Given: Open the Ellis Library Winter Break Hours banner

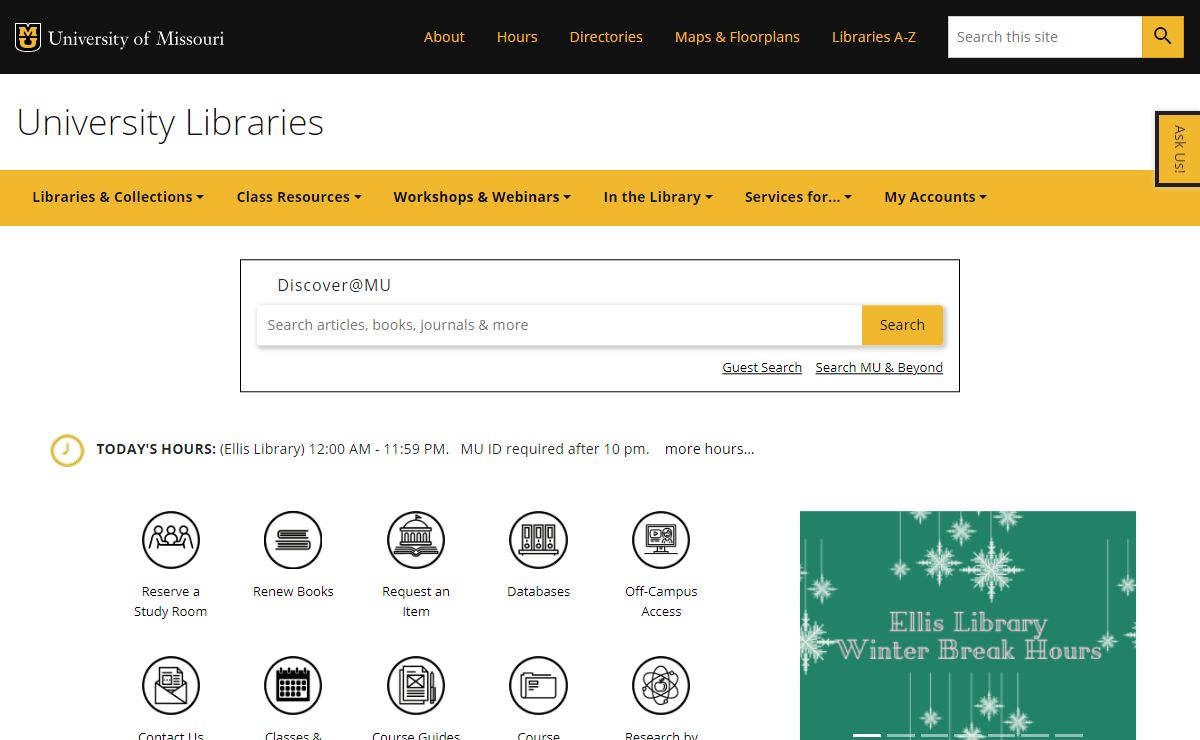Looking at the screenshot, I should click(x=968, y=625).
